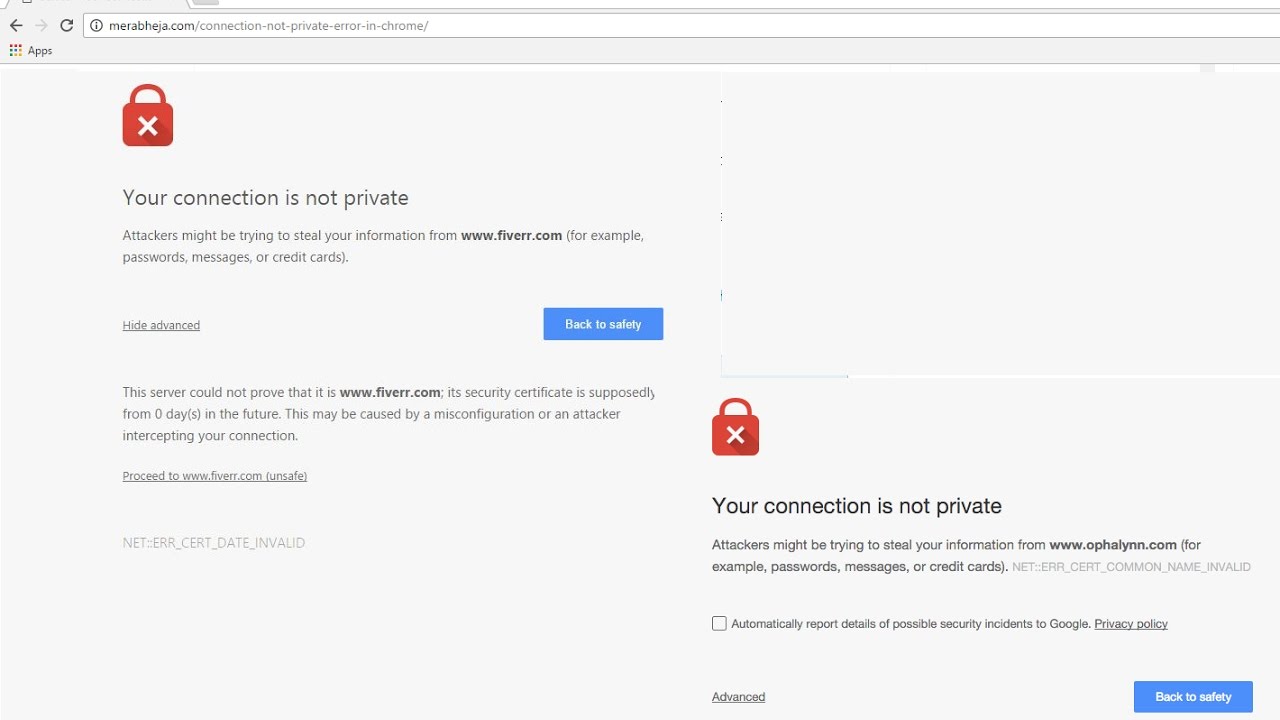Click the red lock icon above ophalynn warning
The height and width of the screenshot is (720, 1280).
point(735,427)
